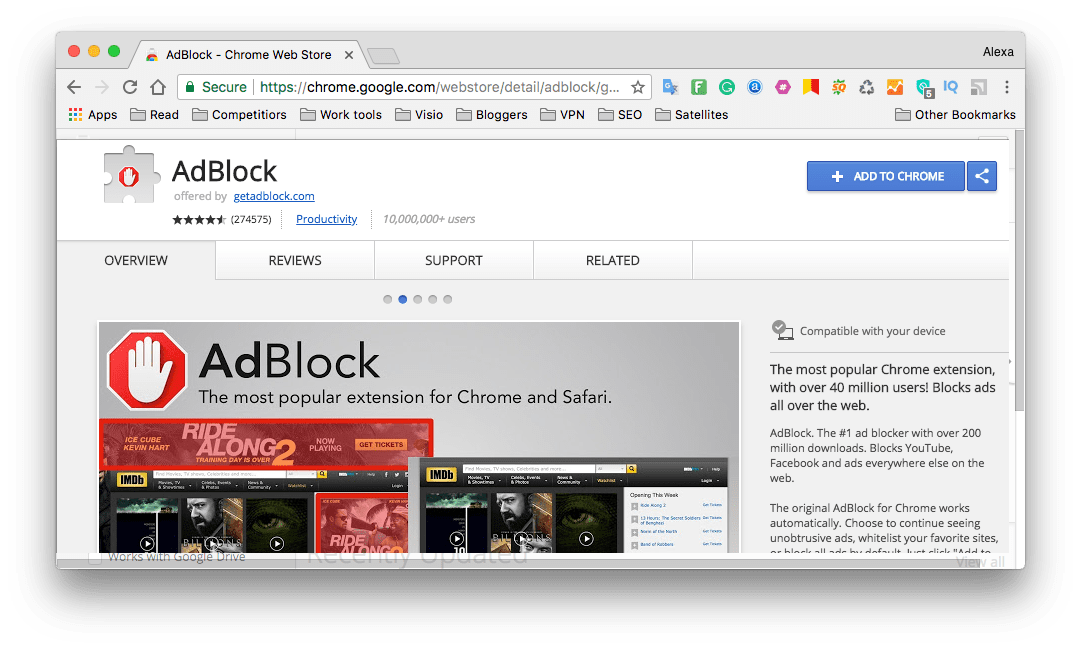Click 'Compatible with your device' text
The image size is (1081, 649).
pos(872,331)
